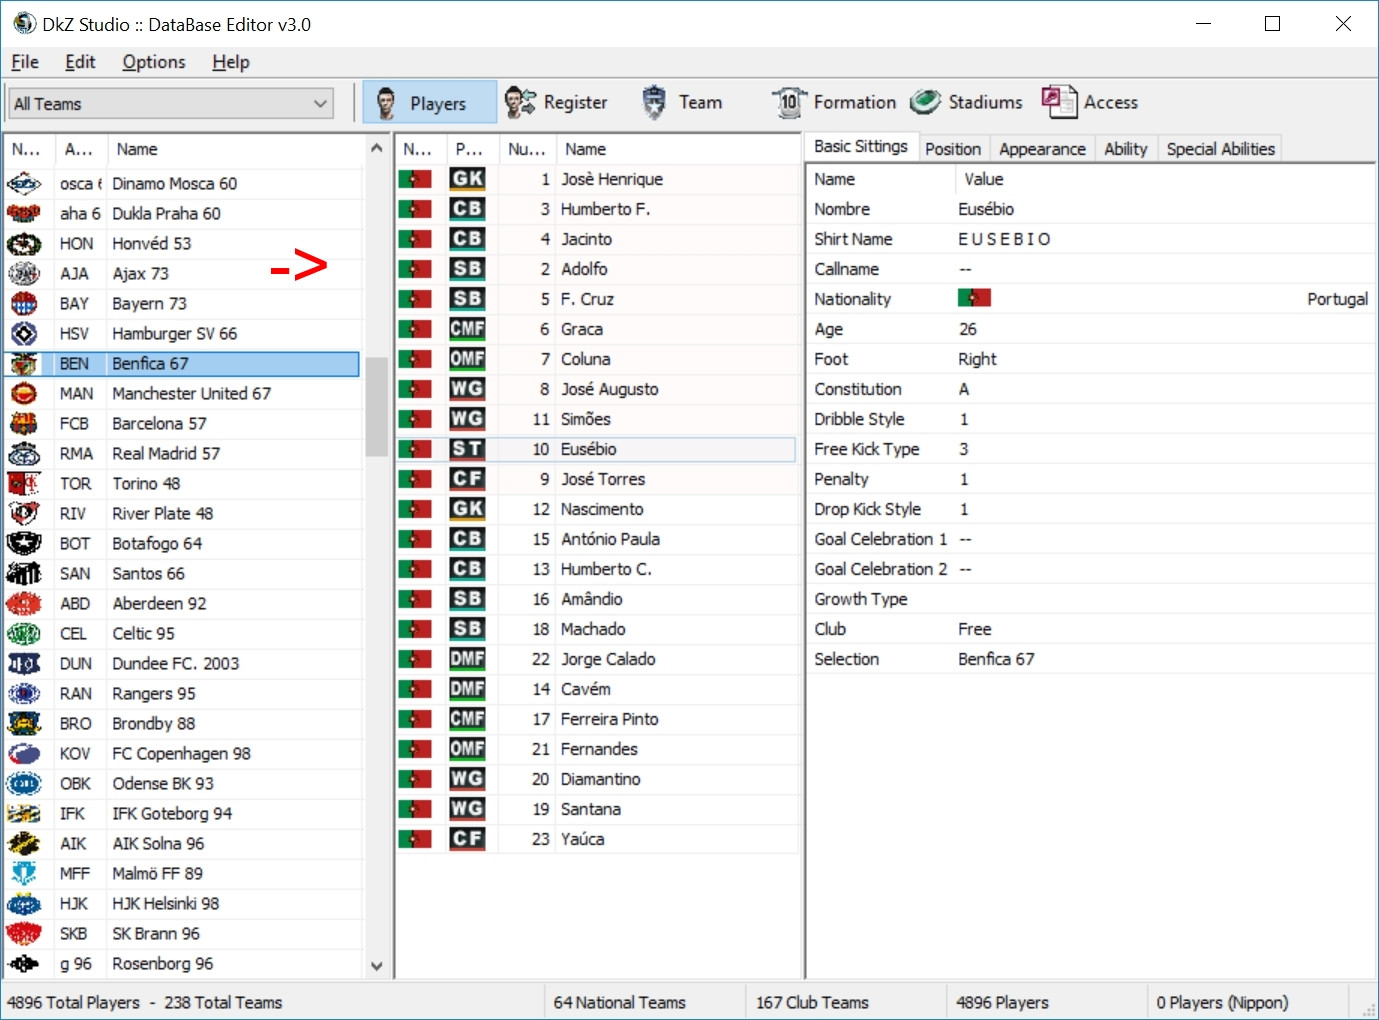The width and height of the screenshot is (1379, 1020).
Task: Switch to the Position tab
Action: (x=953, y=149)
